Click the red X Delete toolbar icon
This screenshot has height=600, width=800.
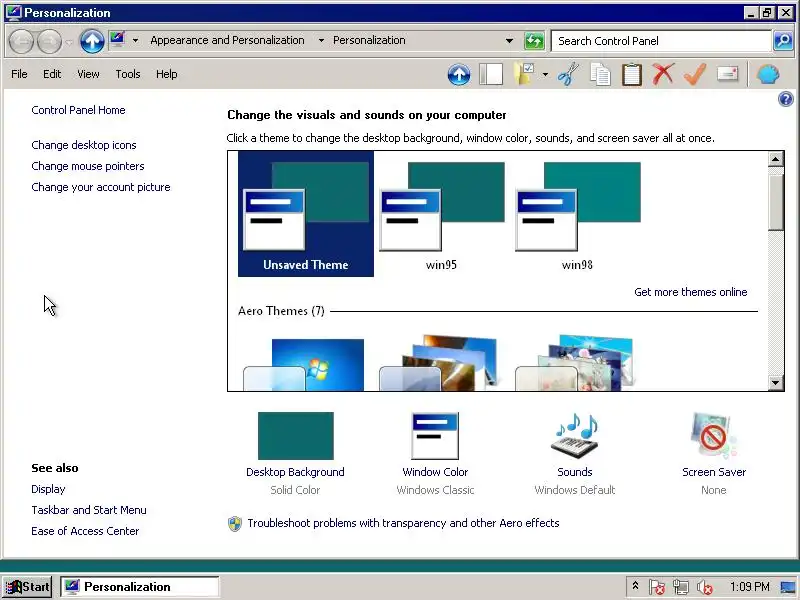663,74
